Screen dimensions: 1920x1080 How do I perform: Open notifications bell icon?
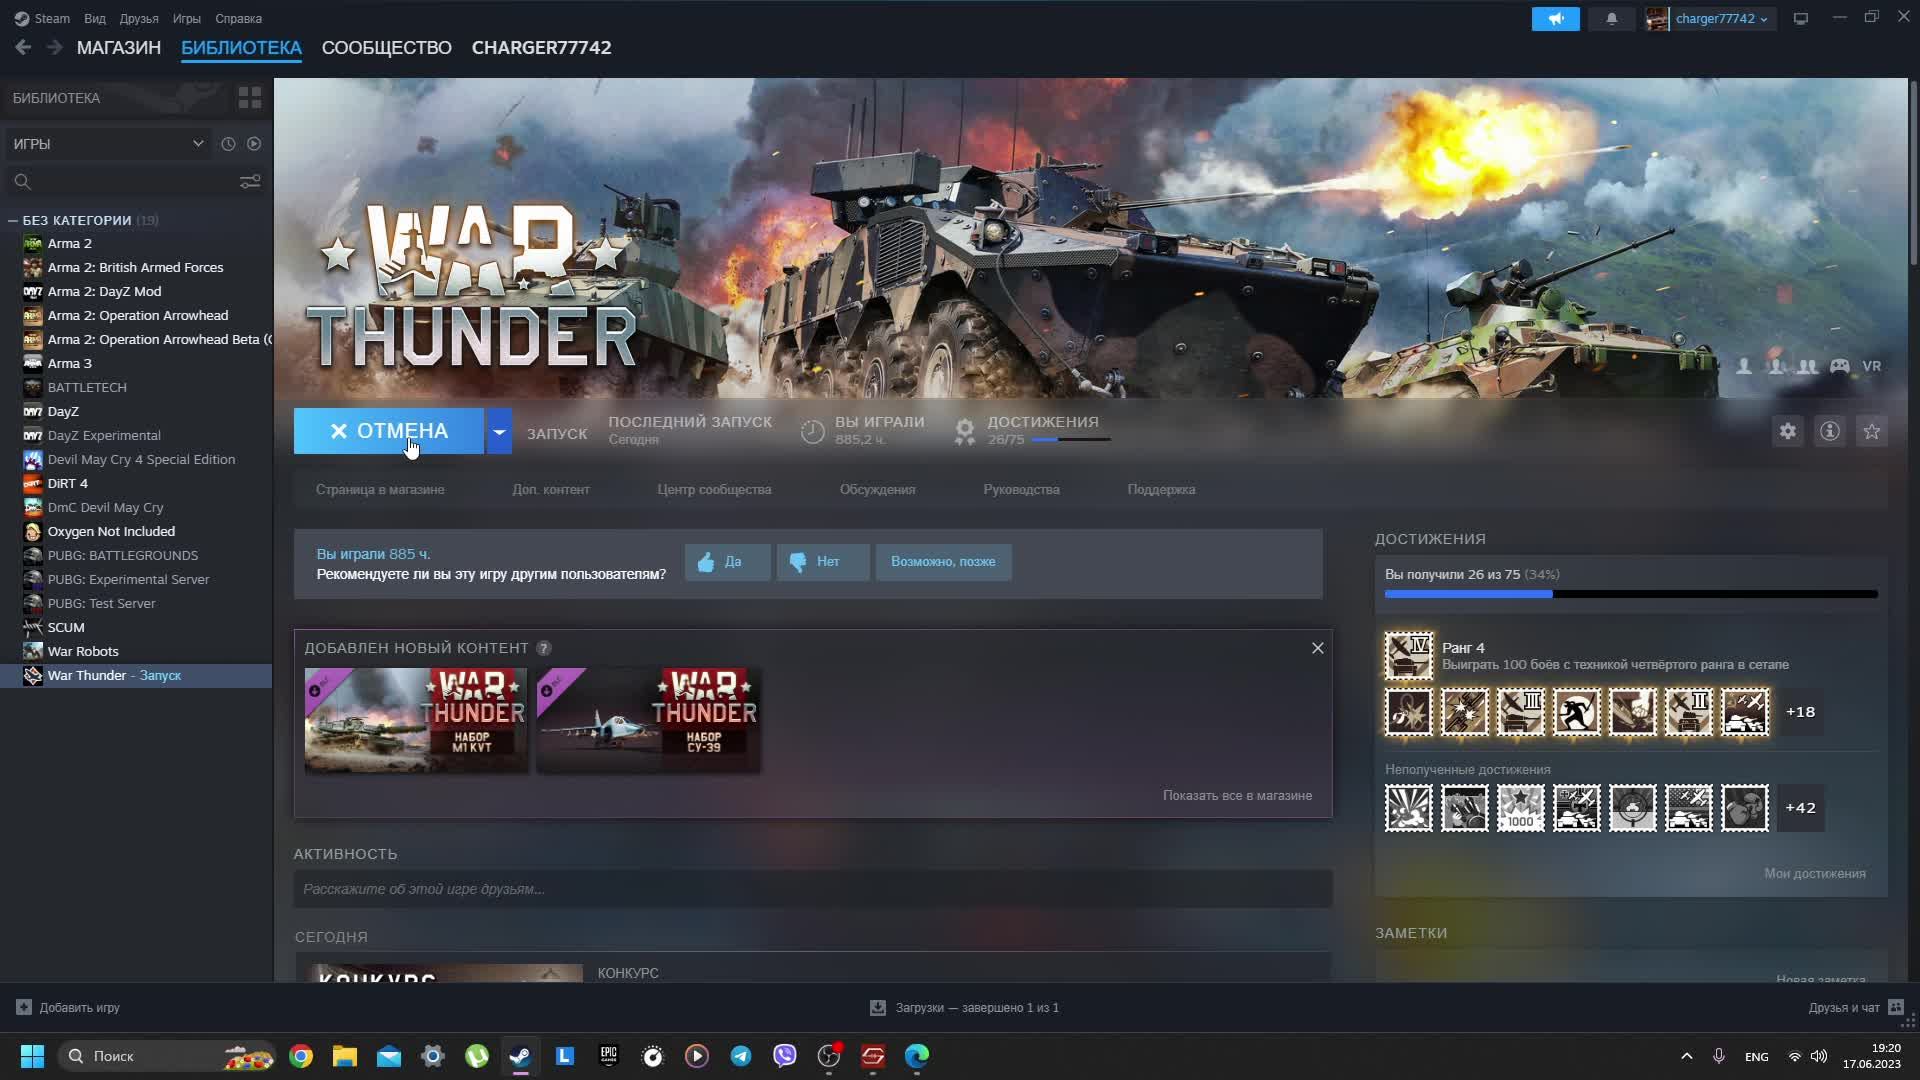pyautogui.click(x=1611, y=19)
